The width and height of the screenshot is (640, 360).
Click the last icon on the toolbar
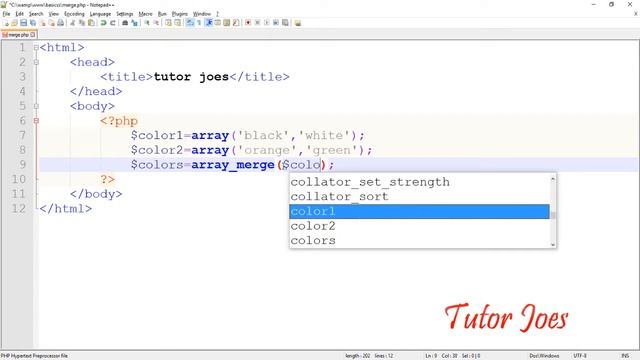click(x=298, y=23)
